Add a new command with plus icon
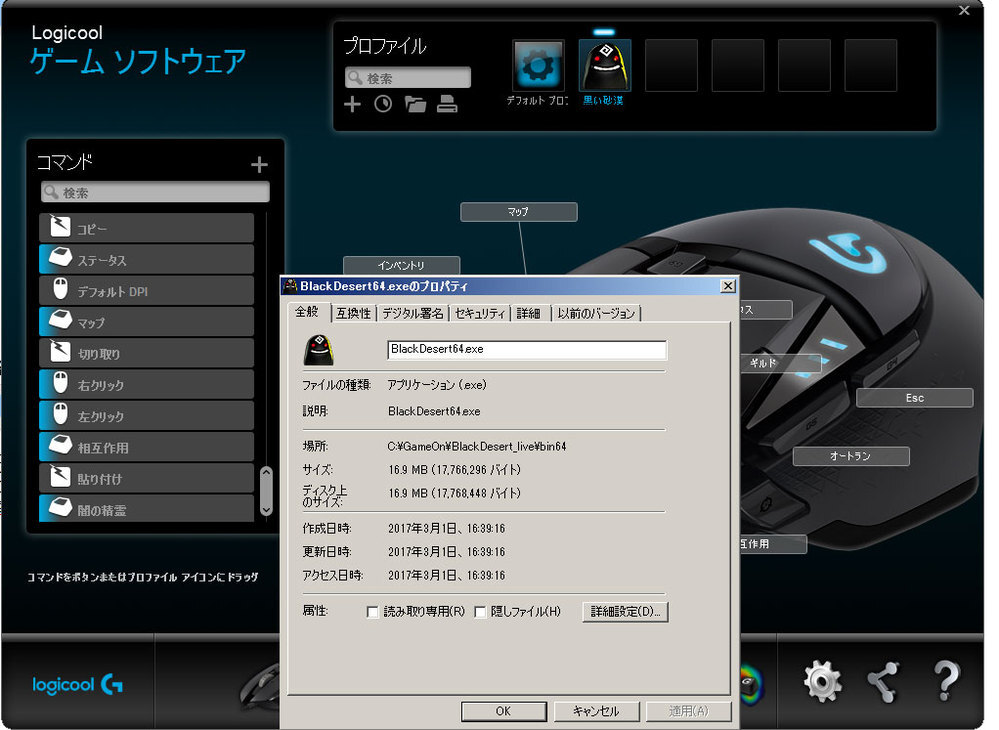The height and width of the screenshot is (730, 999). (259, 165)
